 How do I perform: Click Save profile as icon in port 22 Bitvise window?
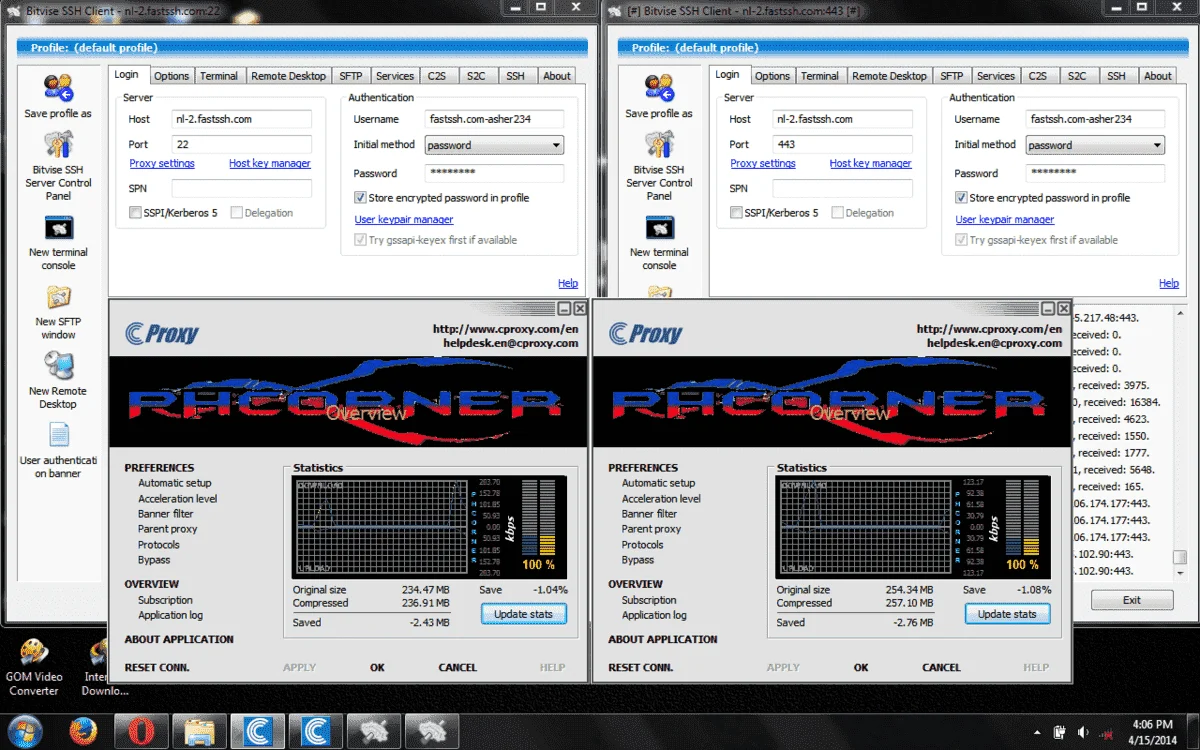point(58,88)
